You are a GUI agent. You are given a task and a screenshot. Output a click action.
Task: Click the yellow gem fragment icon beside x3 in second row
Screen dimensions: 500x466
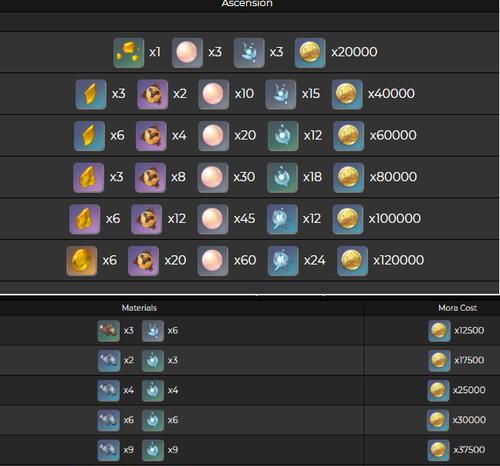[91, 94]
